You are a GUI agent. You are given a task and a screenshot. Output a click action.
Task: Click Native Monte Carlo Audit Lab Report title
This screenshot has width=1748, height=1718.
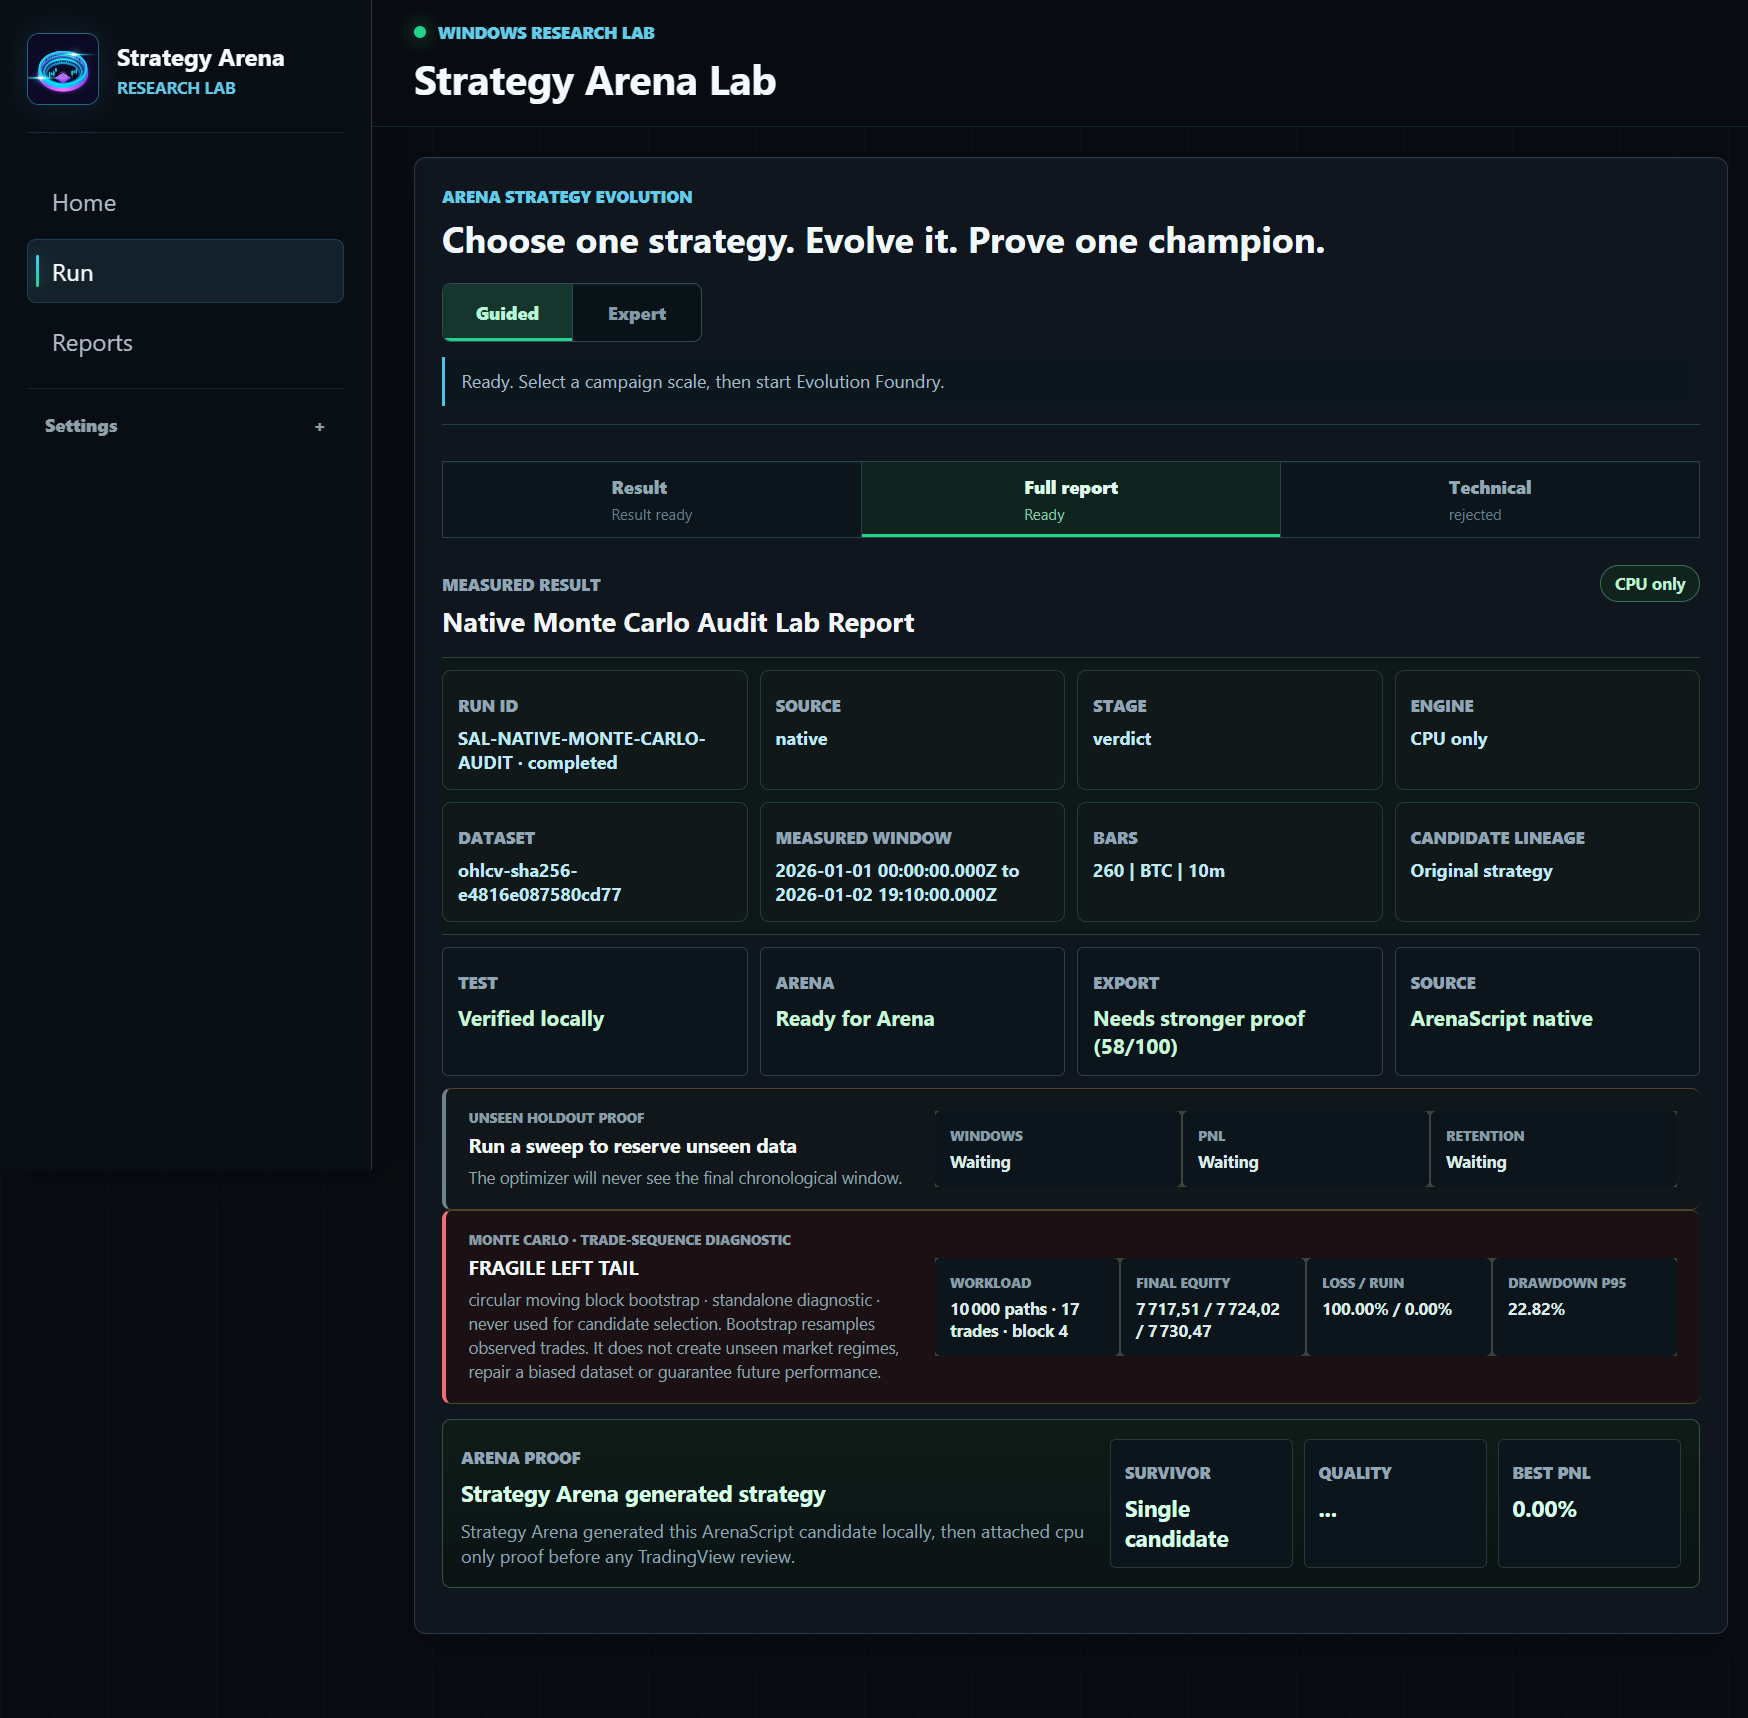678,623
